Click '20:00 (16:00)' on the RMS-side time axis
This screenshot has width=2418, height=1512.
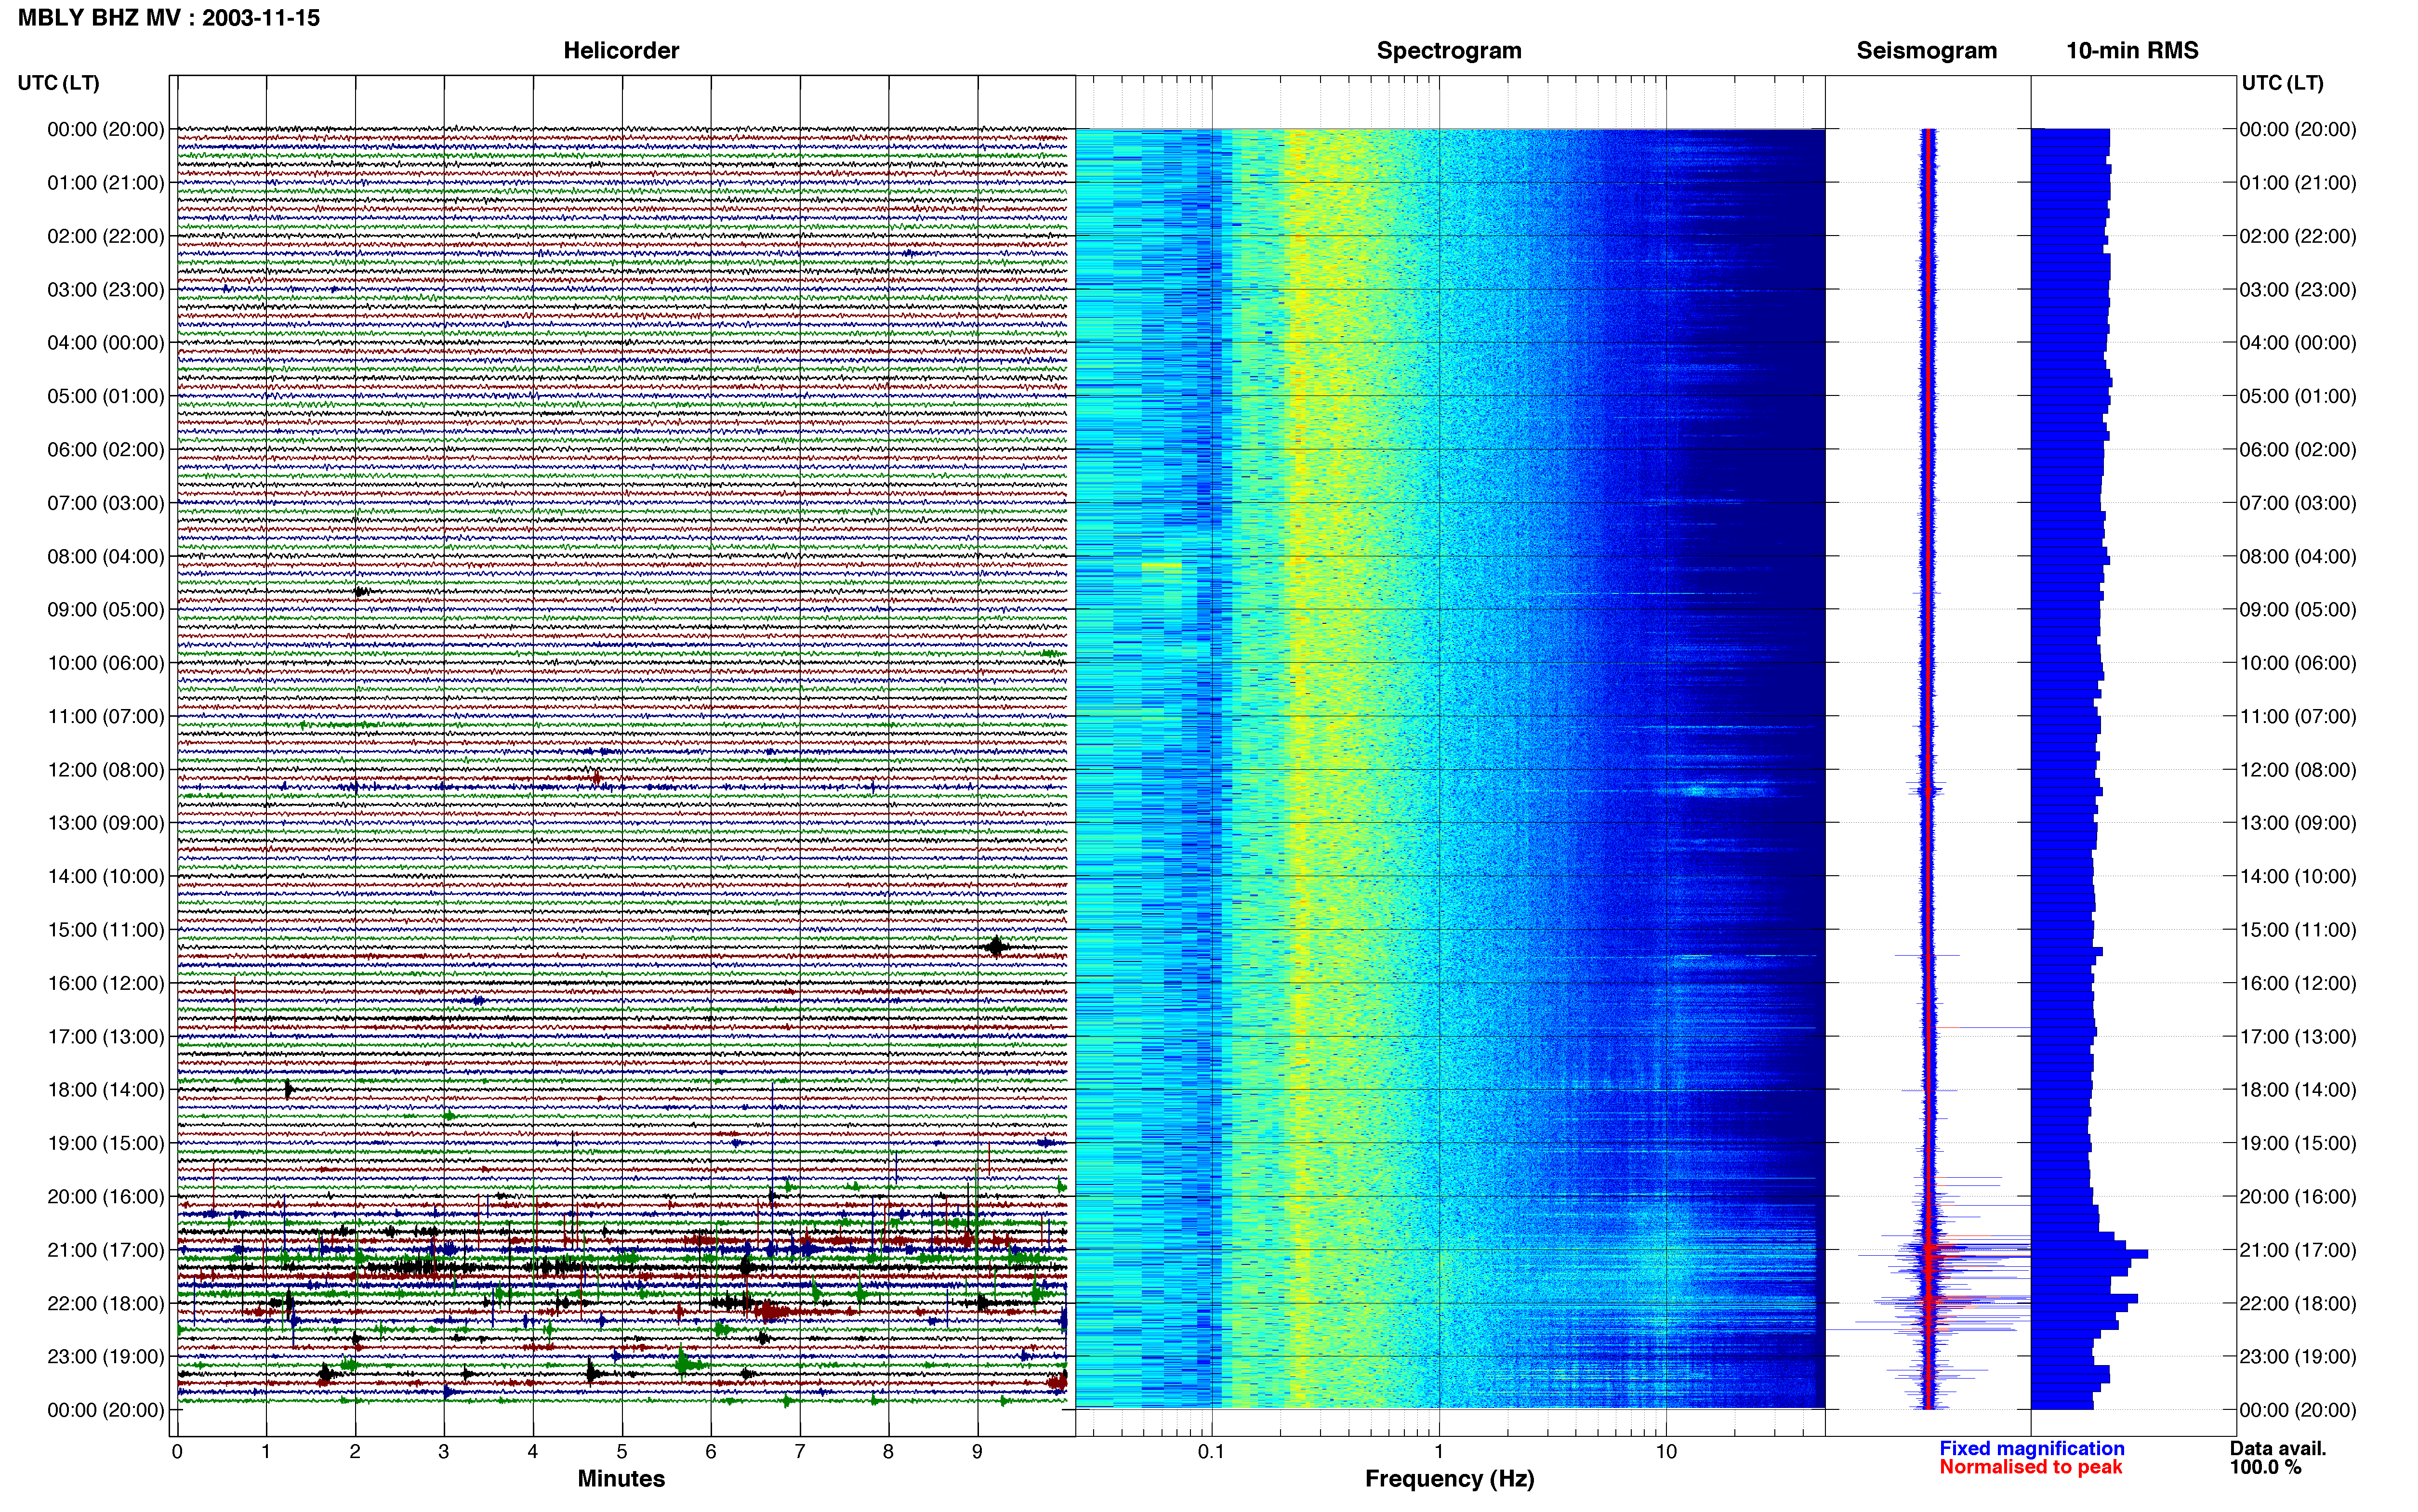2297,1197
